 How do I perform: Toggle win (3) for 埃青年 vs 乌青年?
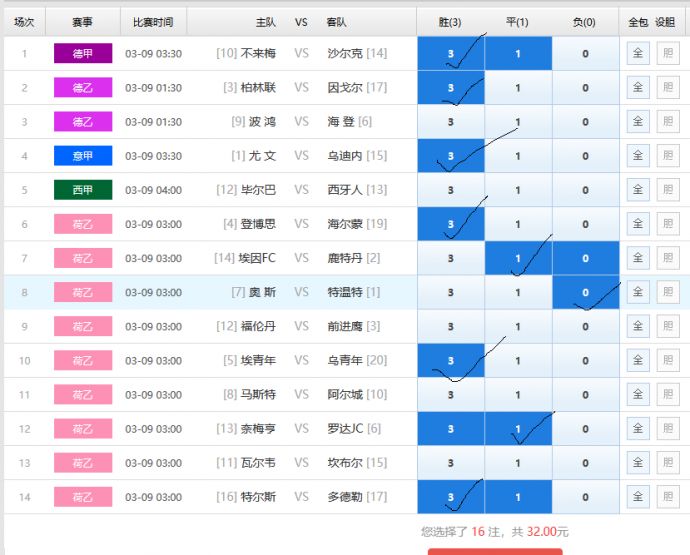[451, 360]
